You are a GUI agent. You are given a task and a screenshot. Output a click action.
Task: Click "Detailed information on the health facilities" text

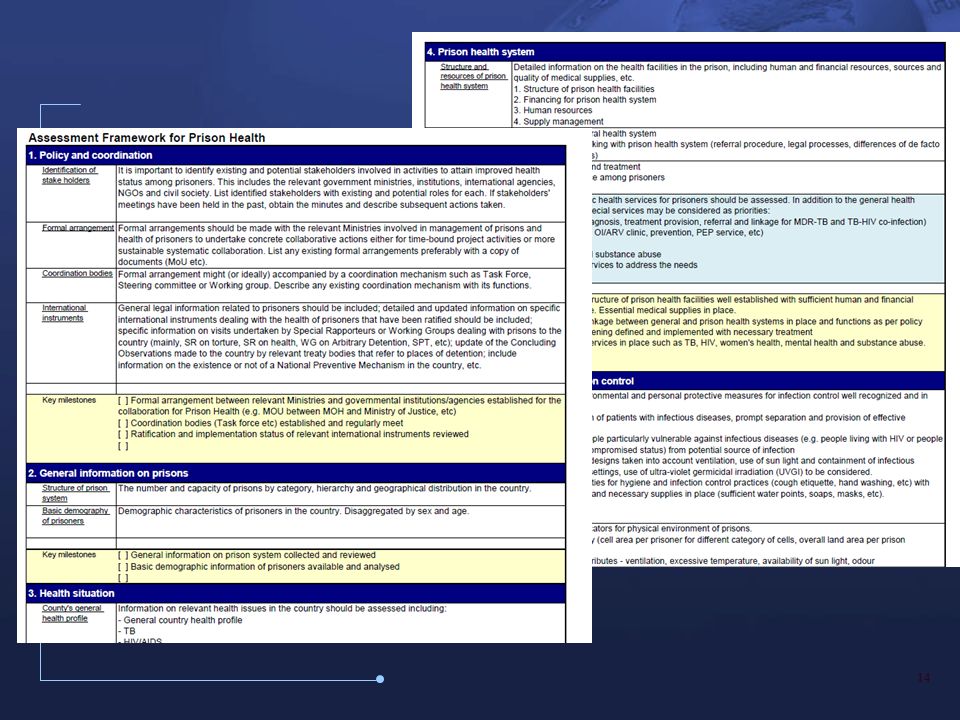[x=727, y=72]
